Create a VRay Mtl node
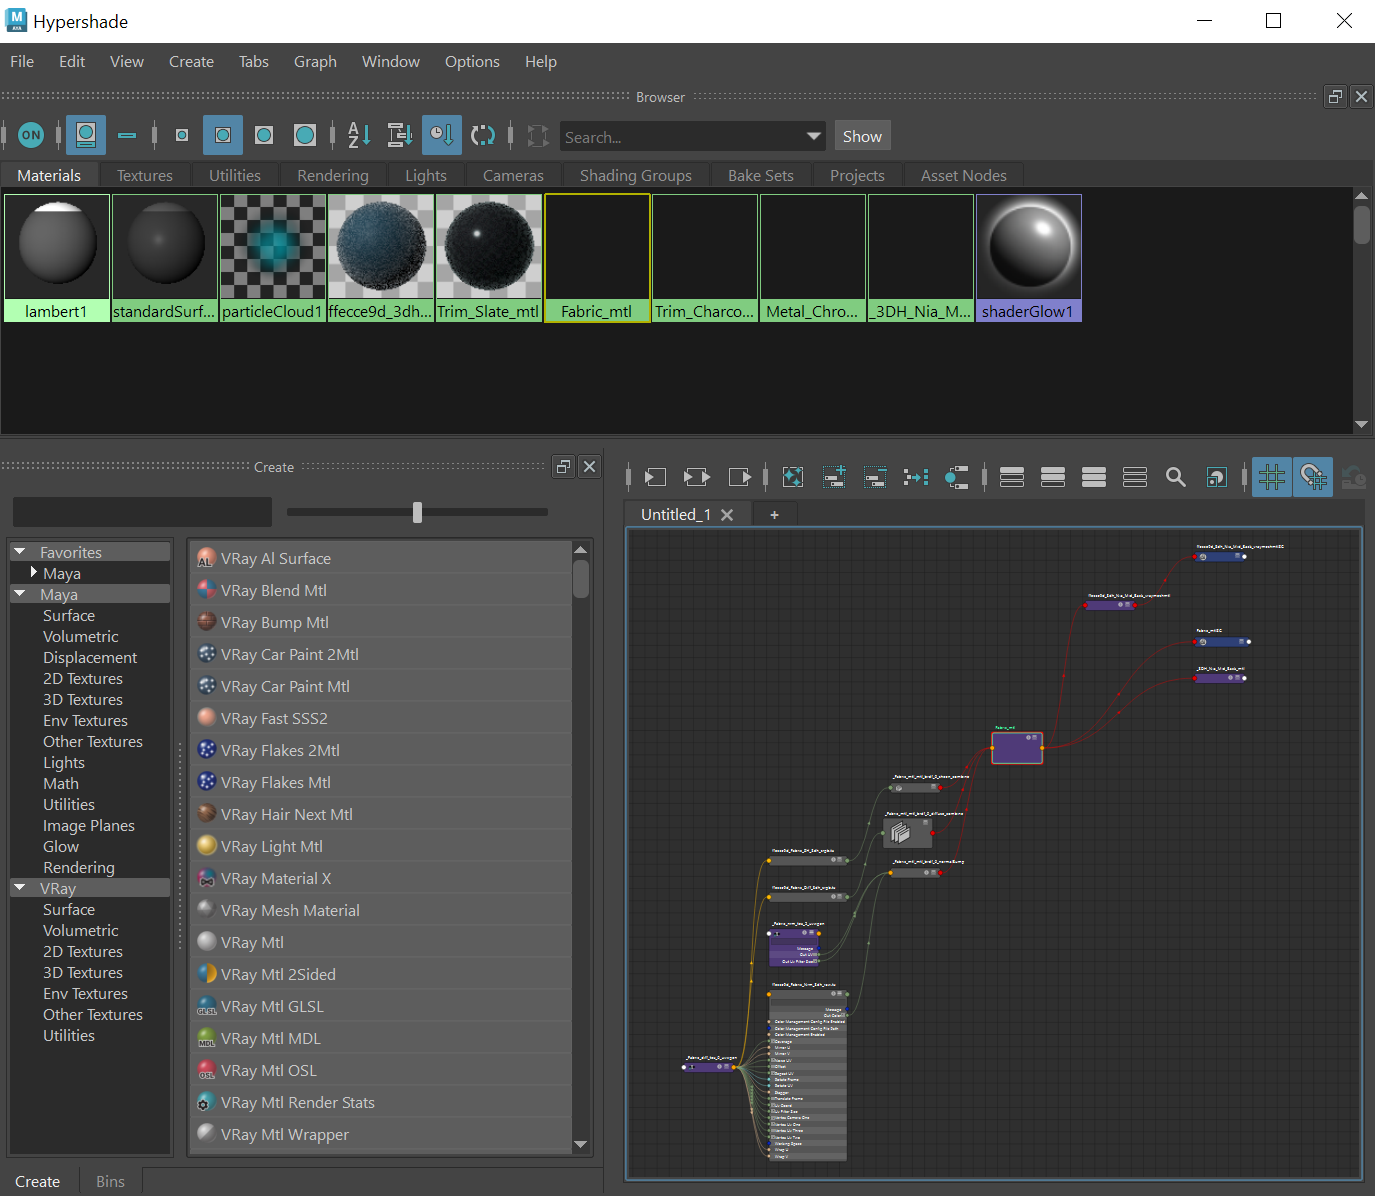The image size is (1375, 1196). (381, 942)
